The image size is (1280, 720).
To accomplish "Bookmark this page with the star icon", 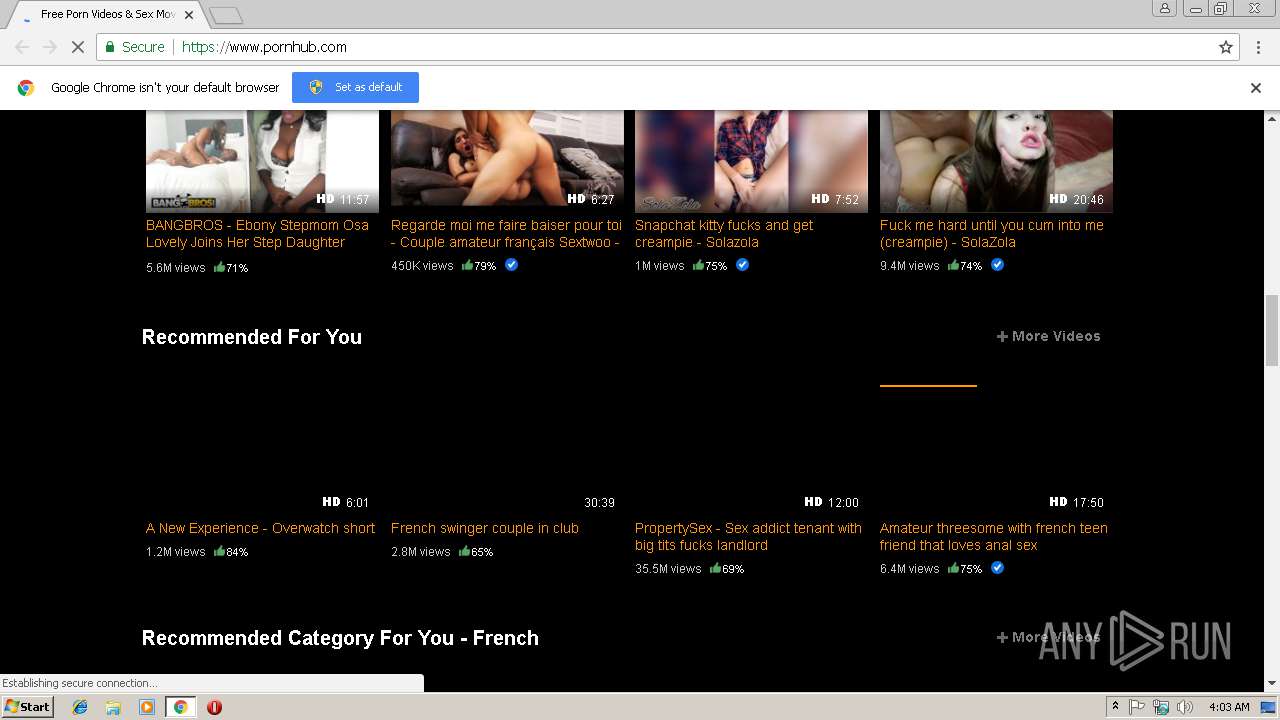I will 1226,47.
